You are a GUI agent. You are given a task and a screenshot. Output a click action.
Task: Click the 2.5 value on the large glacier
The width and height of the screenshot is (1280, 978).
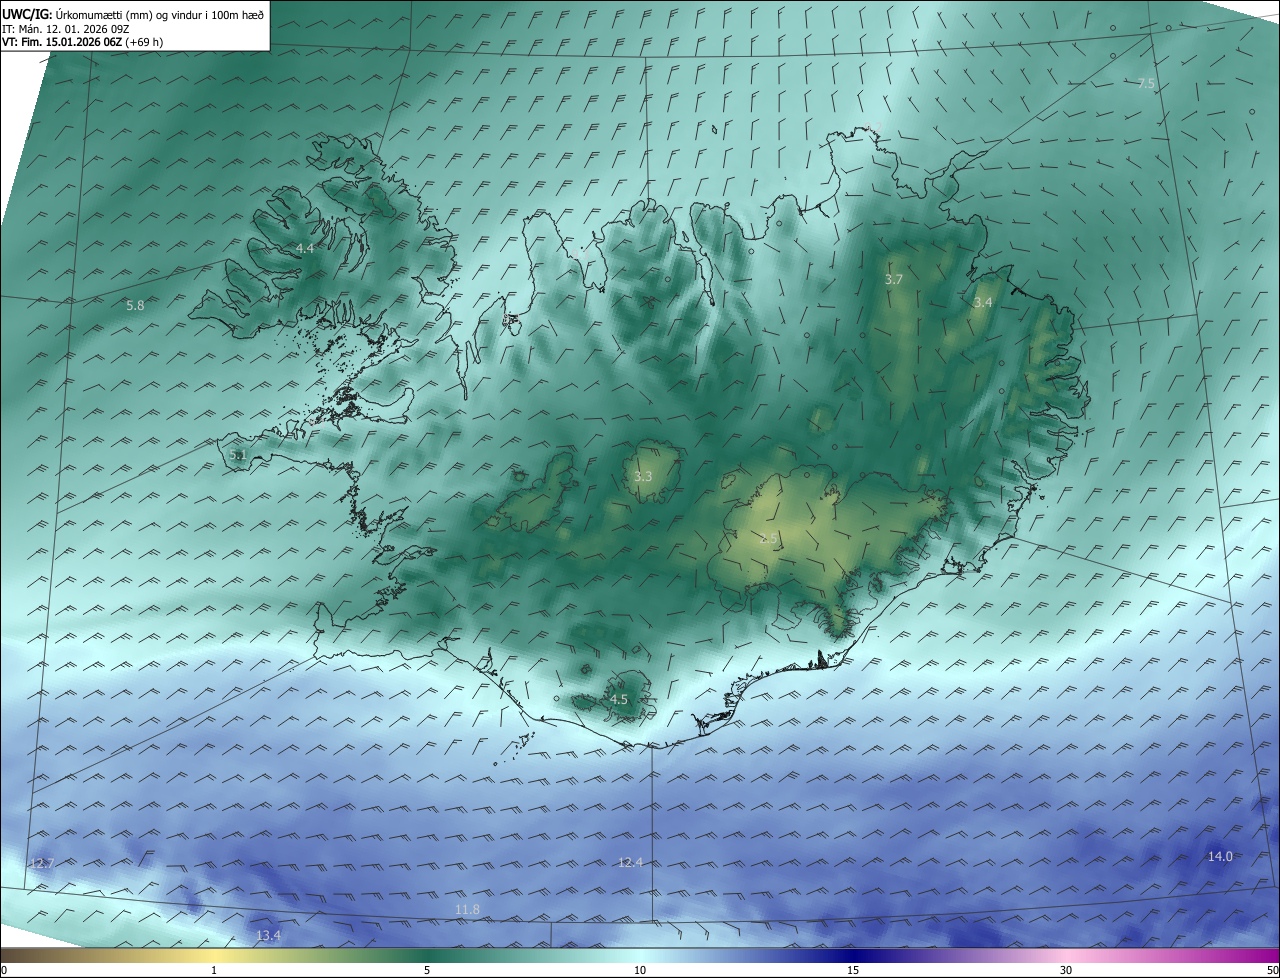point(768,539)
